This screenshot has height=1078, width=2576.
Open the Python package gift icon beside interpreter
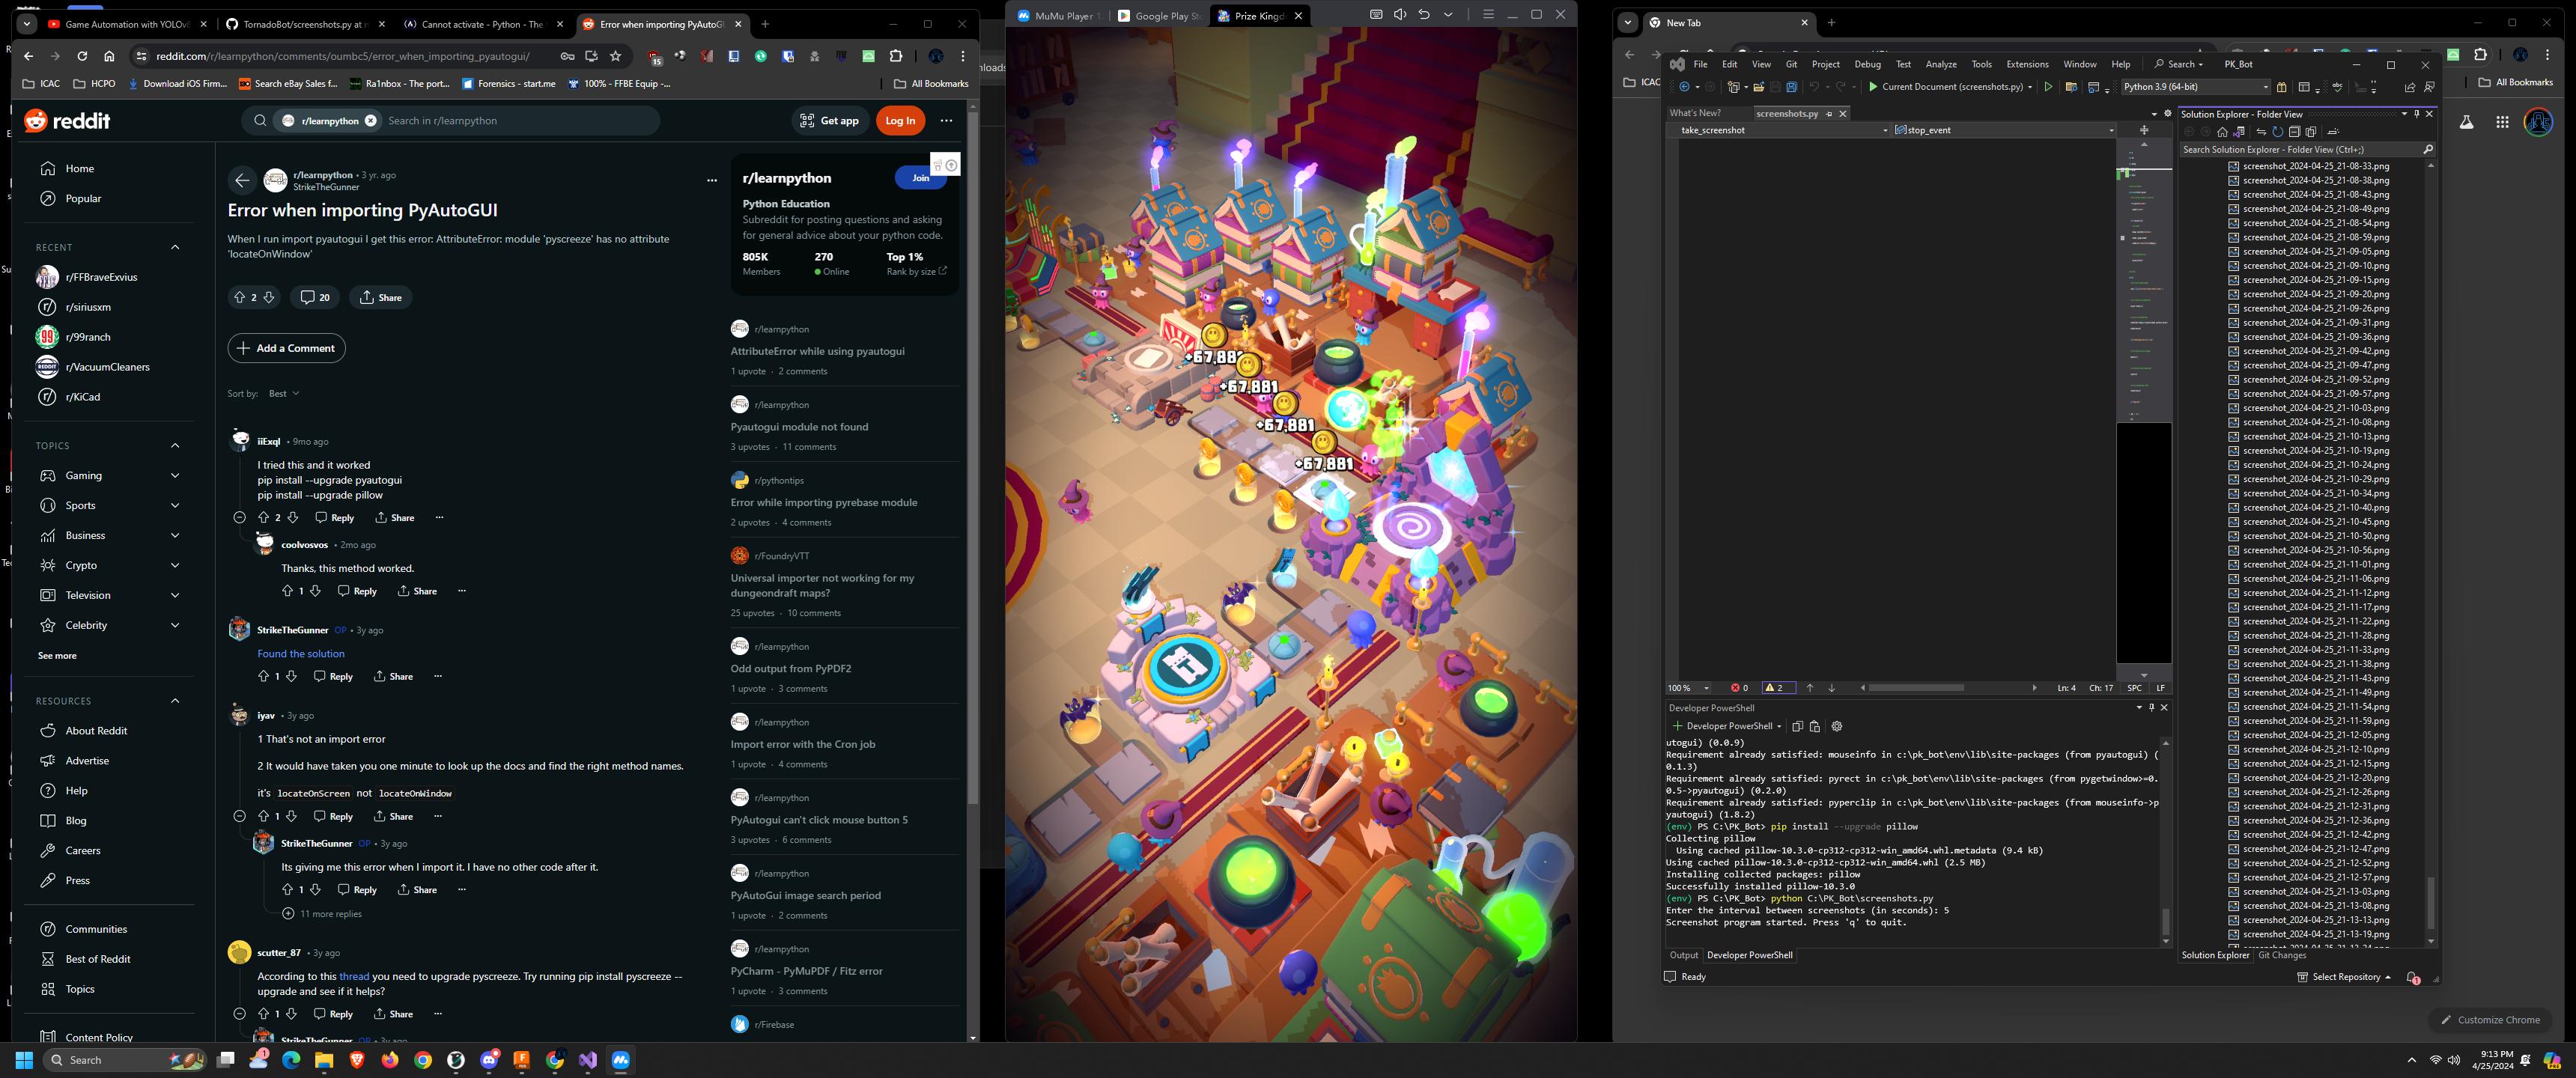pos(2282,87)
